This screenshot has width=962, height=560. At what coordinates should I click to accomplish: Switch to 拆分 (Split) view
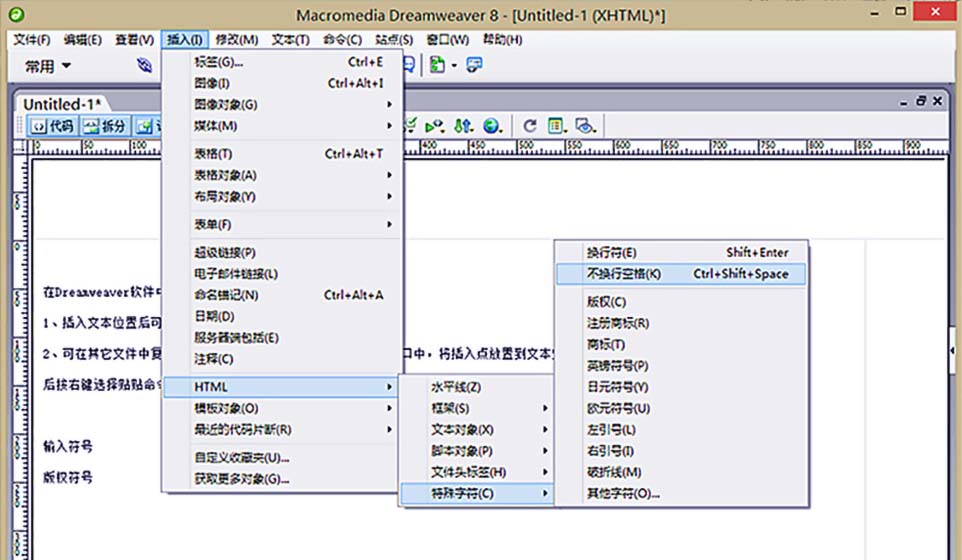(106, 126)
